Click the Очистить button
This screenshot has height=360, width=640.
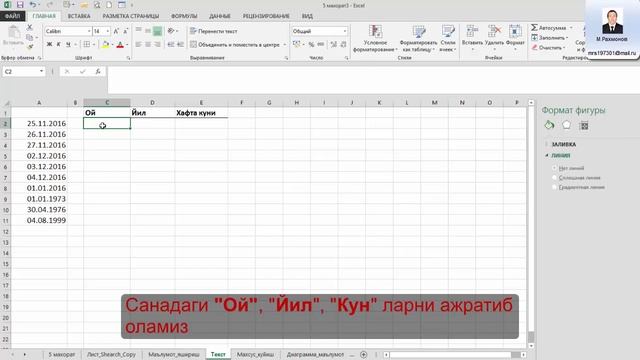pyautogui.click(x=549, y=47)
